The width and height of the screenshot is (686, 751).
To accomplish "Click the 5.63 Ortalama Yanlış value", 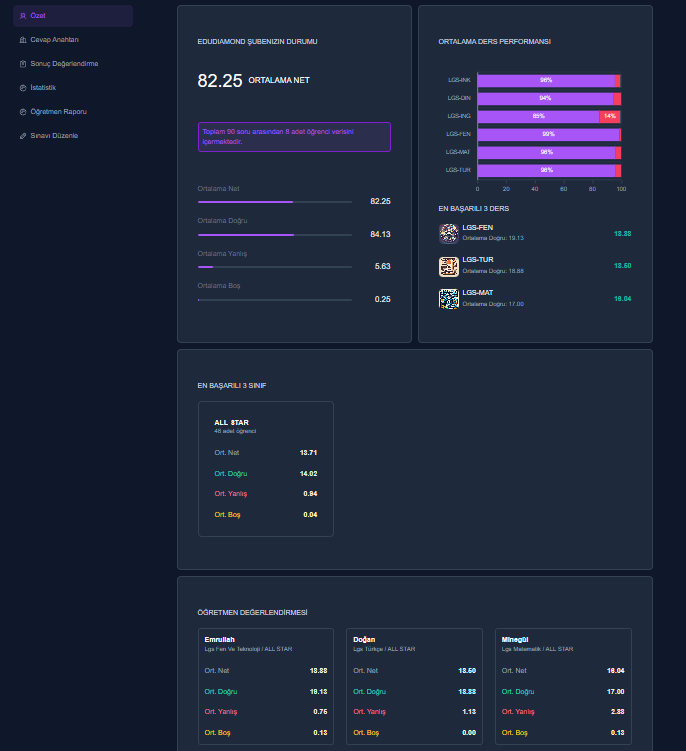I will coord(382,266).
